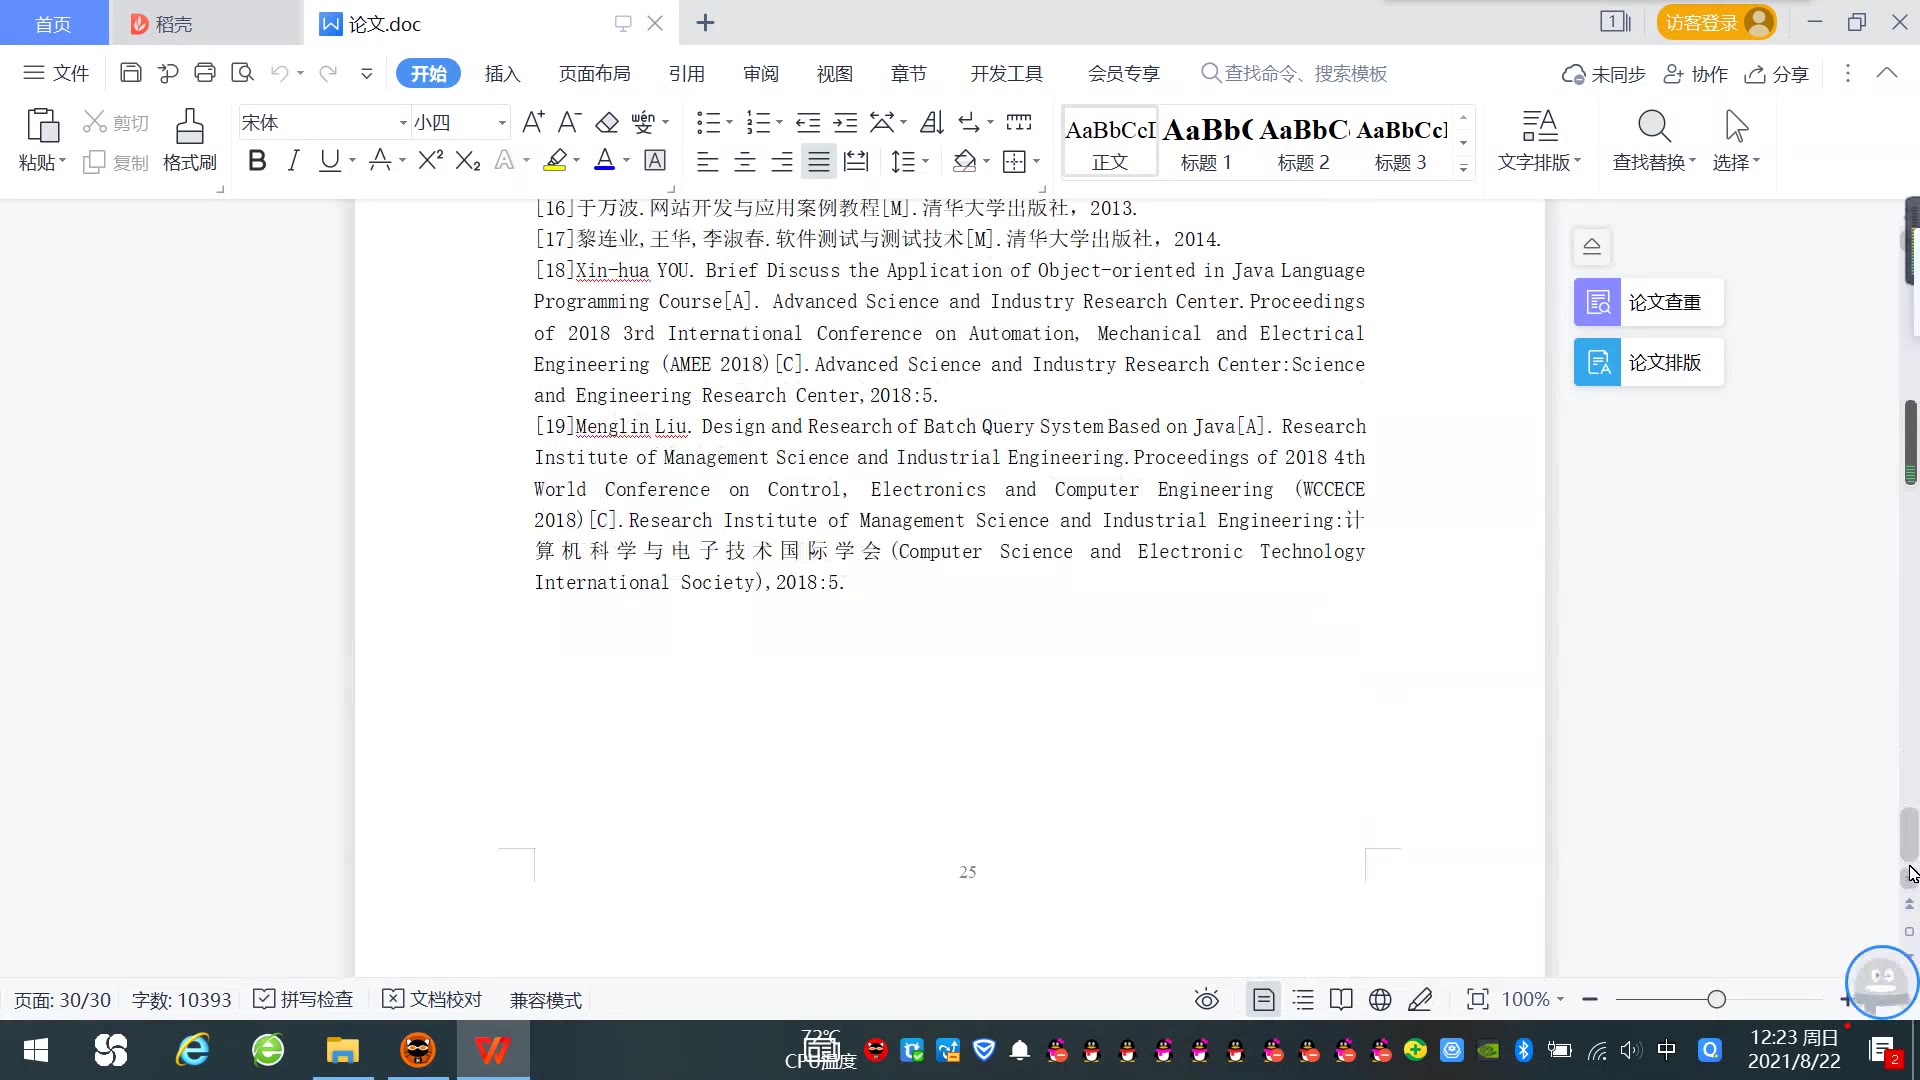Image resolution: width=1920 pixels, height=1080 pixels.
Task: Click zoom slider handle
Action: coord(1717,999)
